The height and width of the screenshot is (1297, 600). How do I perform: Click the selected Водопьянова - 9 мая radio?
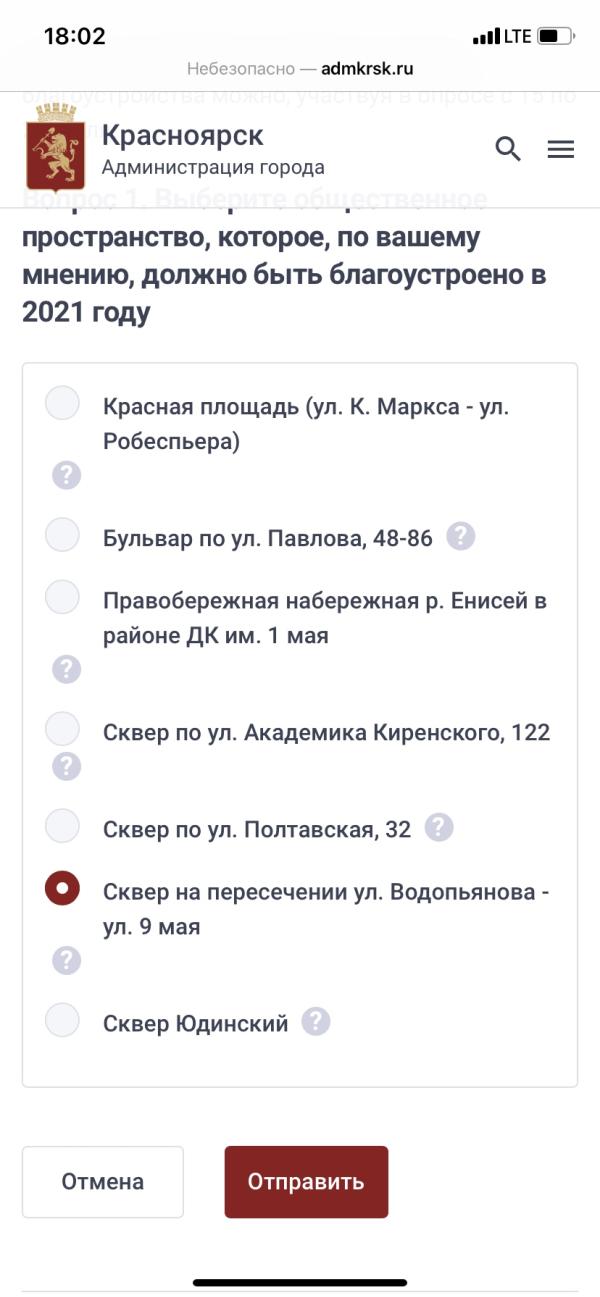pos(62,888)
